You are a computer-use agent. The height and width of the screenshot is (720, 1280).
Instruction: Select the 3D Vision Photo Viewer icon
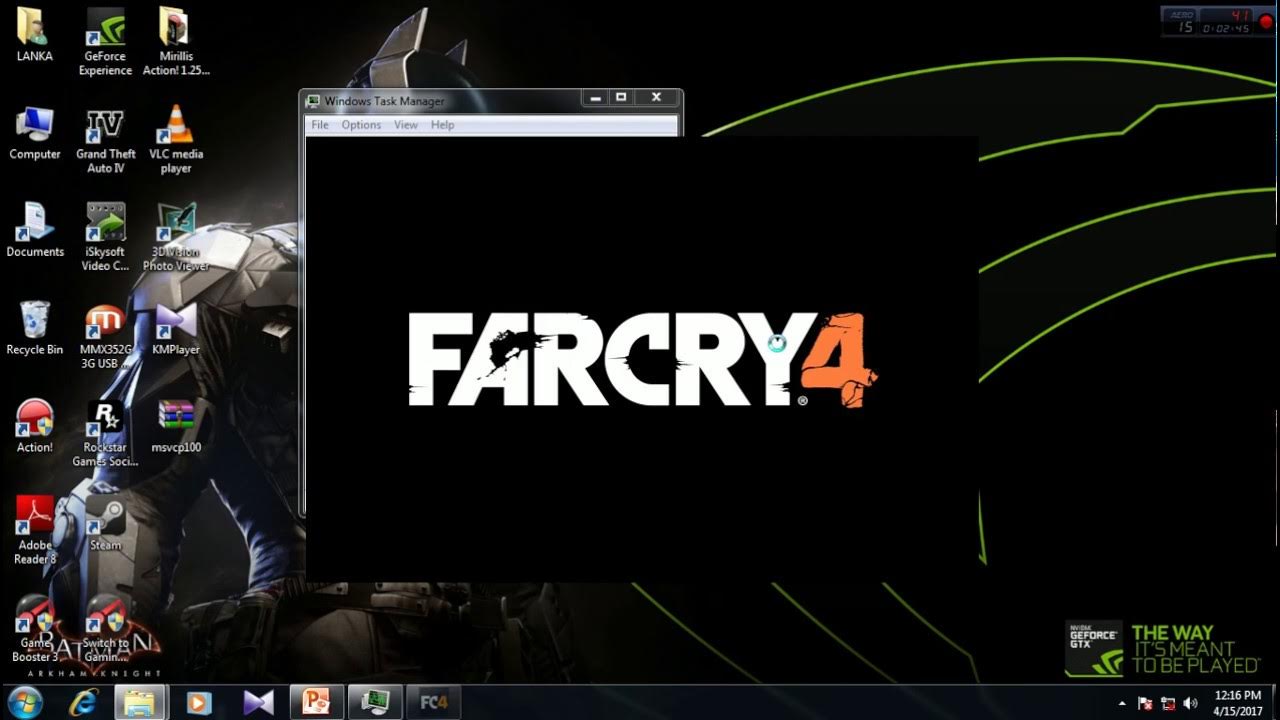[176, 238]
